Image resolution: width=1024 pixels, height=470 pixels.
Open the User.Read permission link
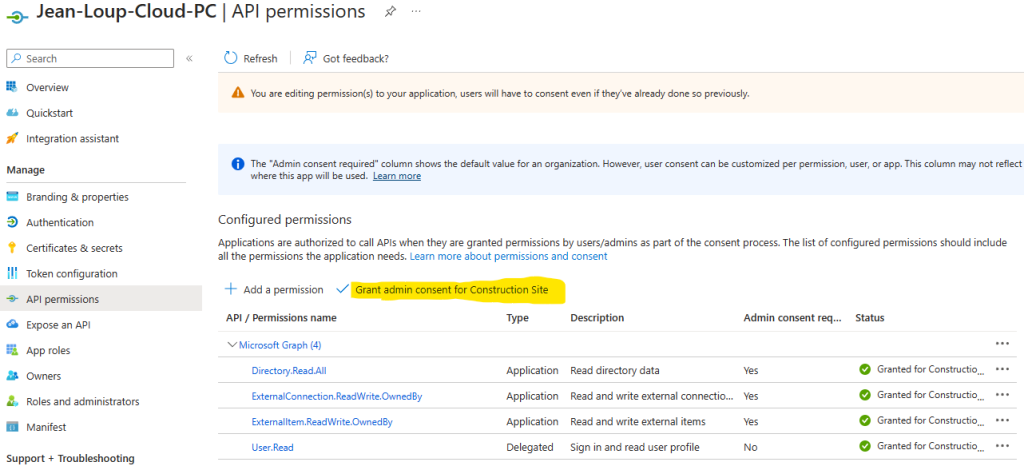coord(273,447)
